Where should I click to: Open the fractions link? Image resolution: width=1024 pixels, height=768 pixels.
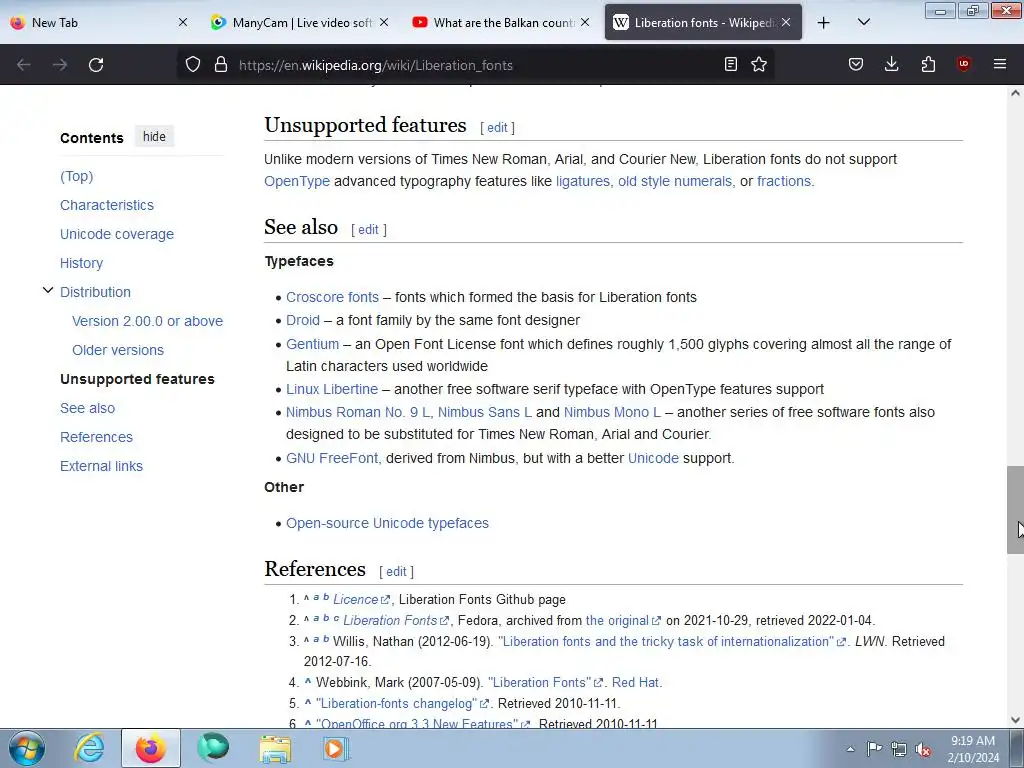click(784, 181)
